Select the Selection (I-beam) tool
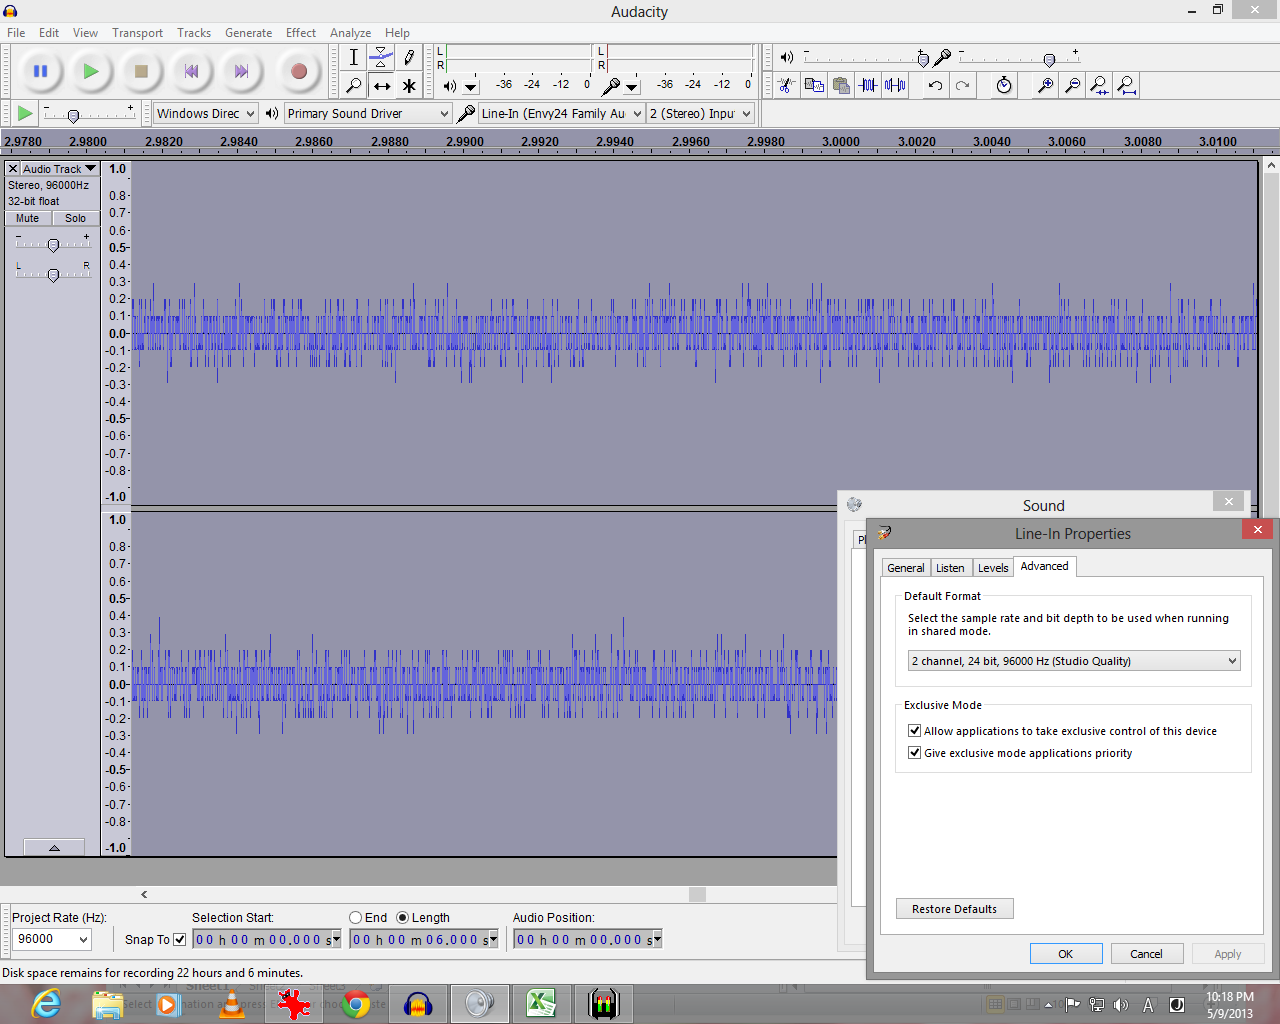The height and width of the screenshot is (1024, 1280). pos(353,58)
